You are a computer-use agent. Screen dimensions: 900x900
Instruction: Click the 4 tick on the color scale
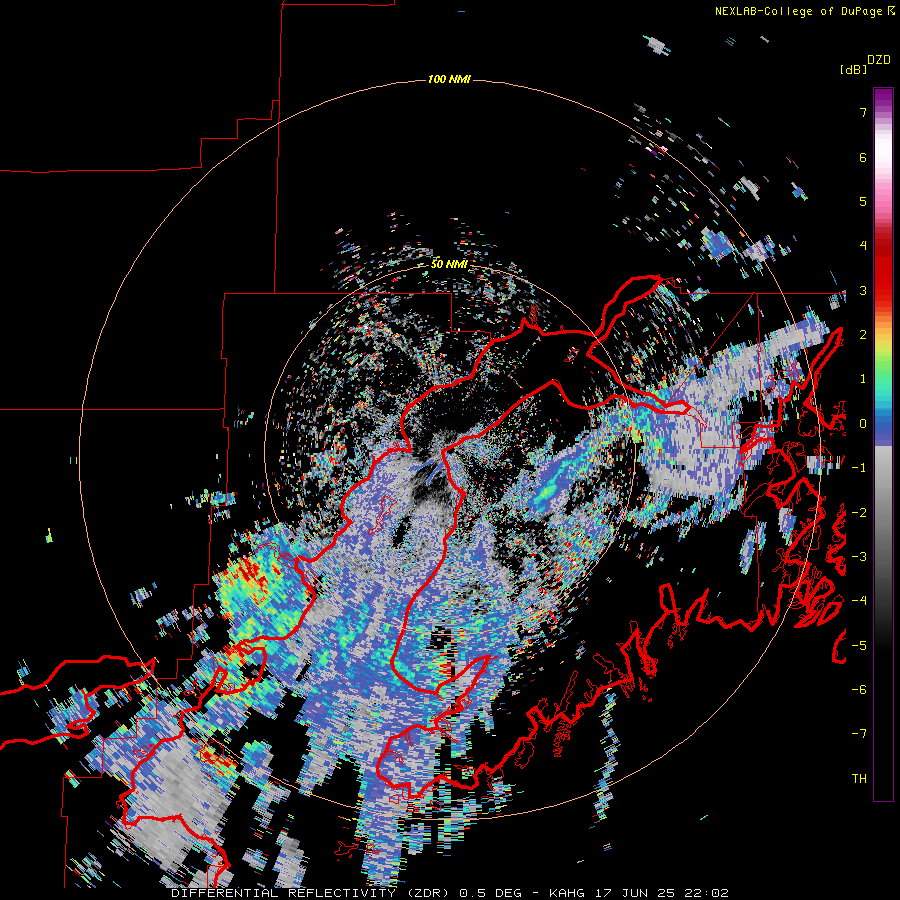tap(863, 246)
